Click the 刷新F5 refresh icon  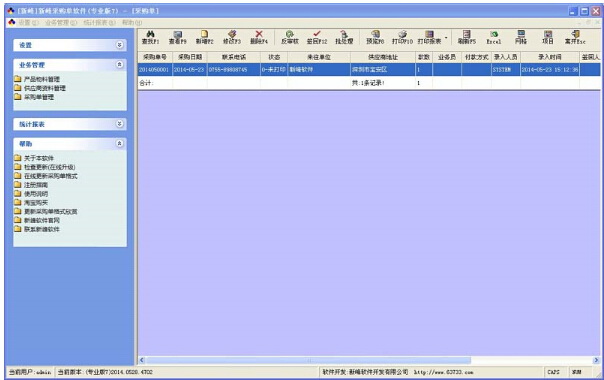(466, 37)
